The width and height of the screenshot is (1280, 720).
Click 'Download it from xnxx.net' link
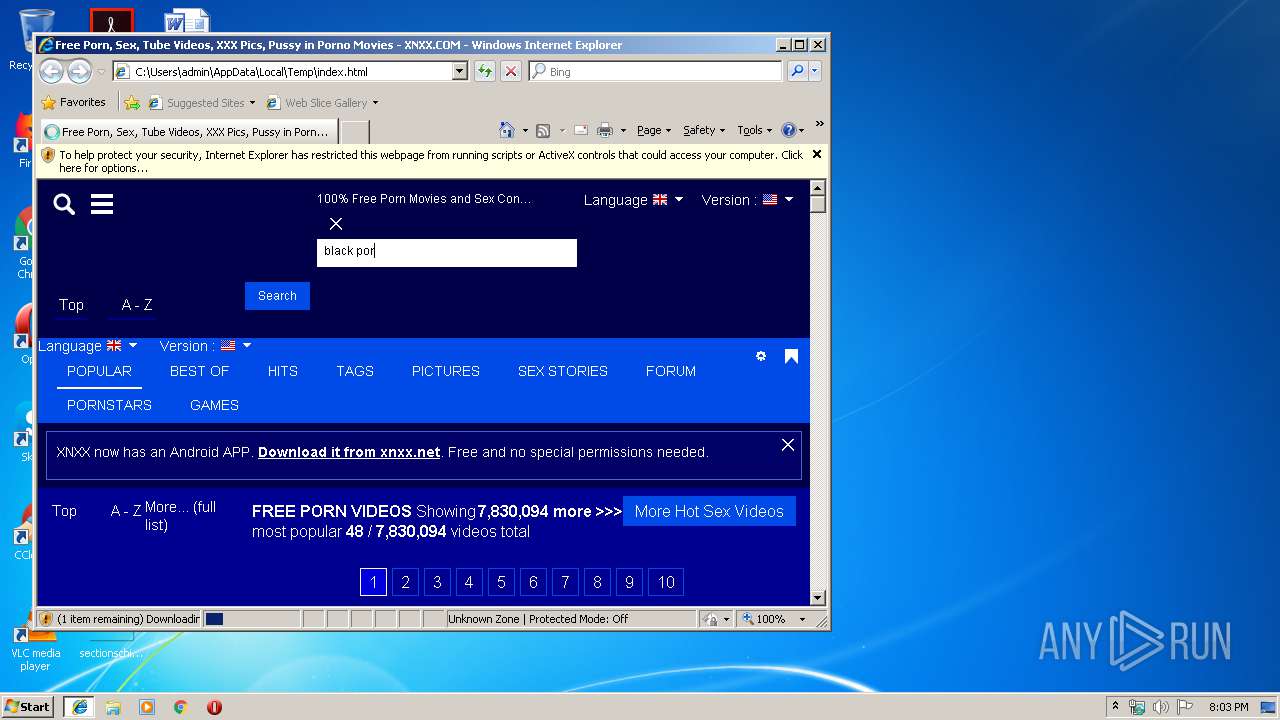tap(349, 452)
